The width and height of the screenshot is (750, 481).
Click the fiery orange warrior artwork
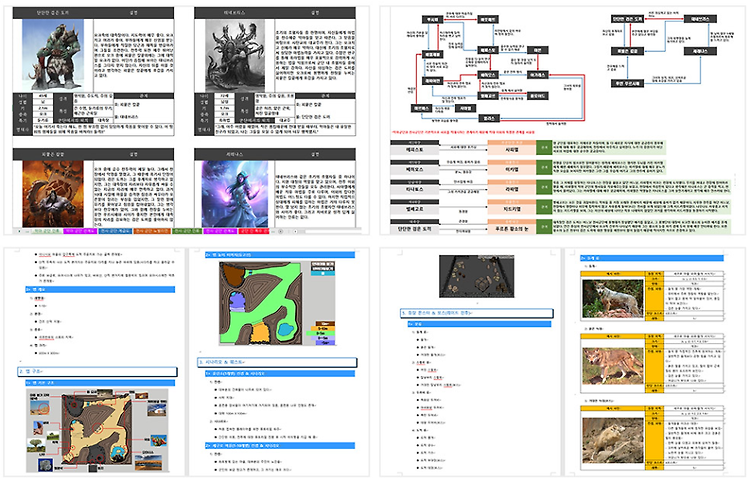[x=53, y=194]
